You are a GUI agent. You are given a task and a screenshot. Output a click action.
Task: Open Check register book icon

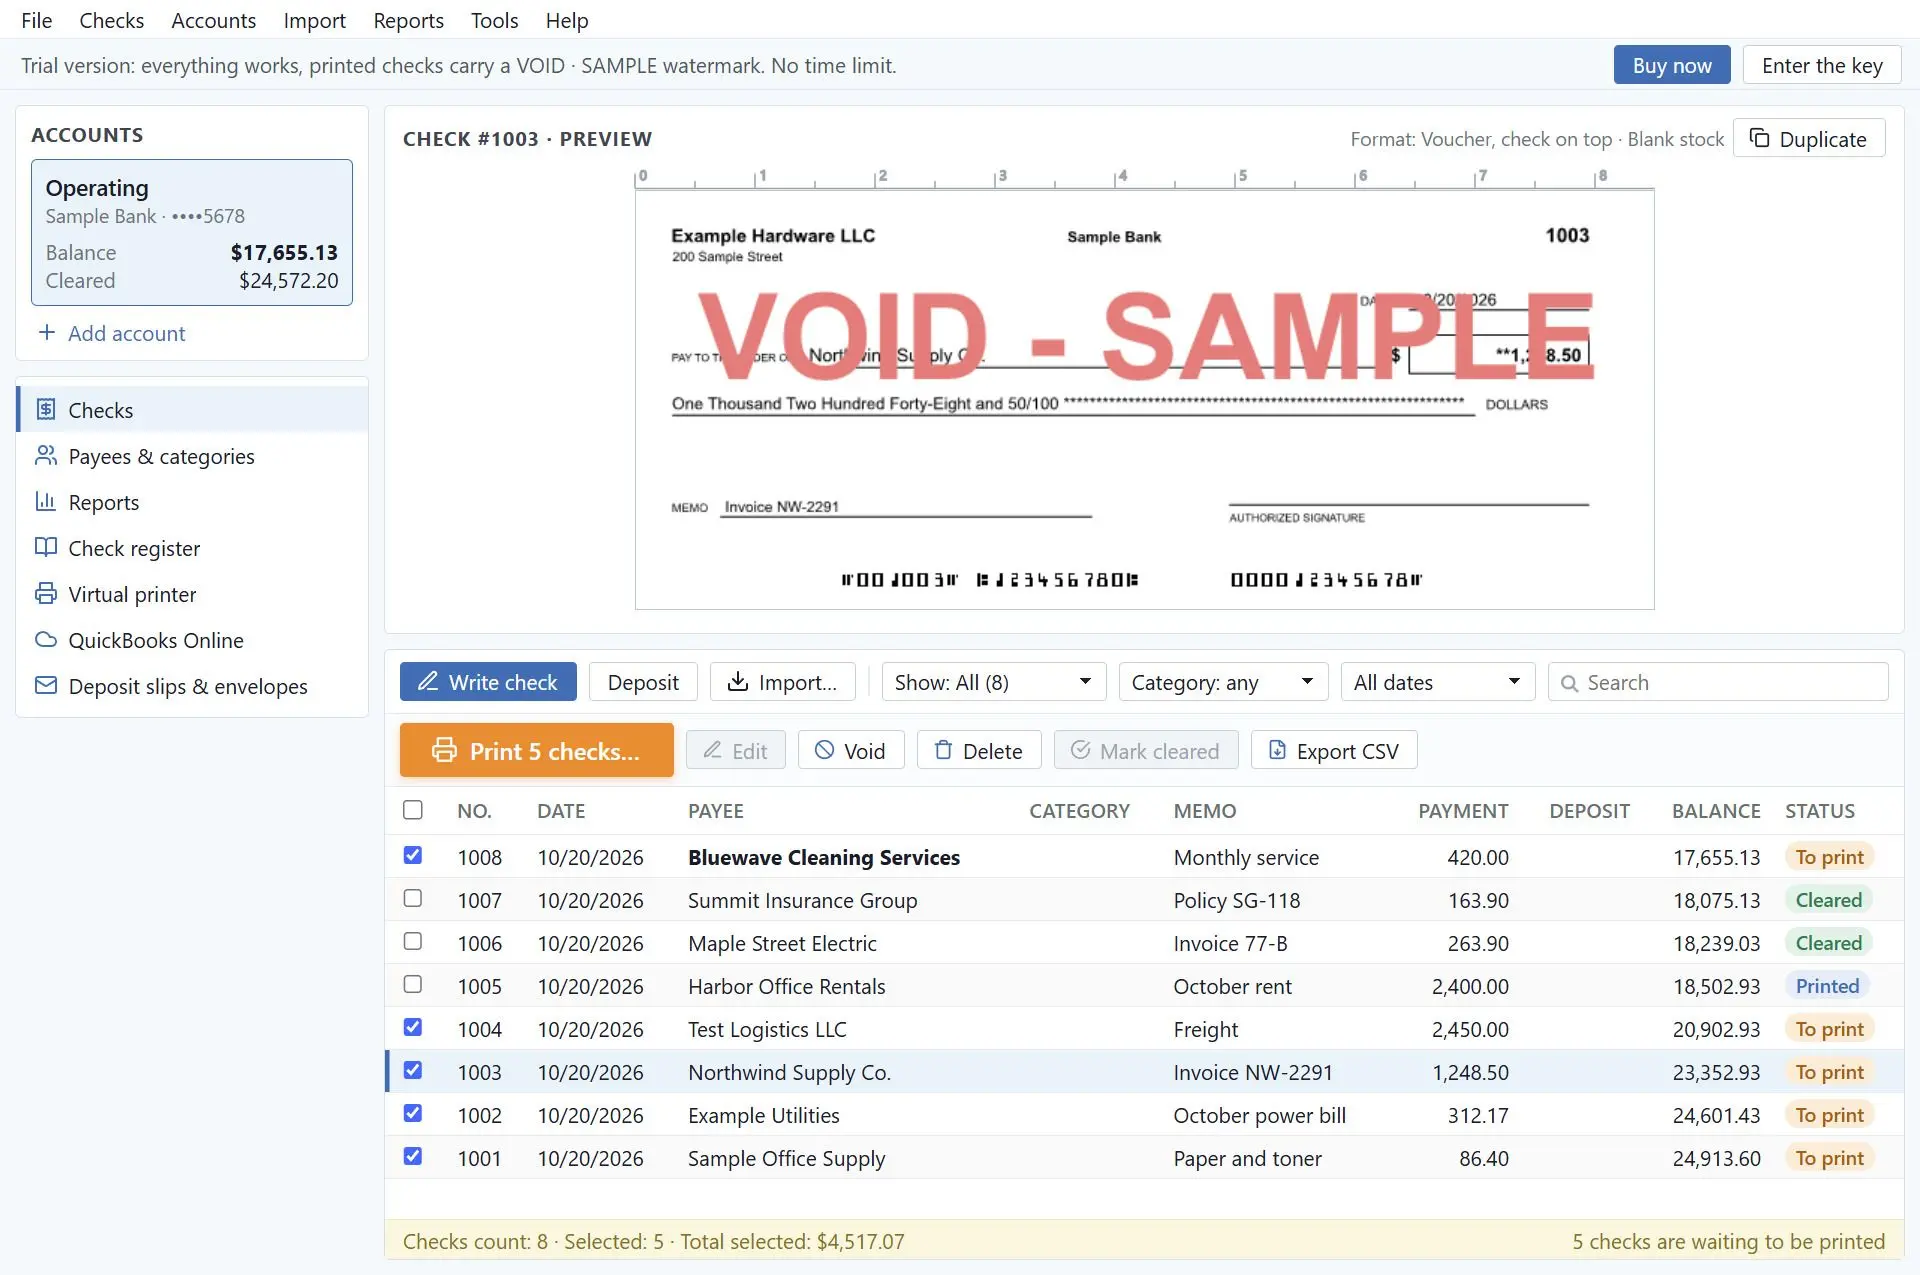[46, 548]
